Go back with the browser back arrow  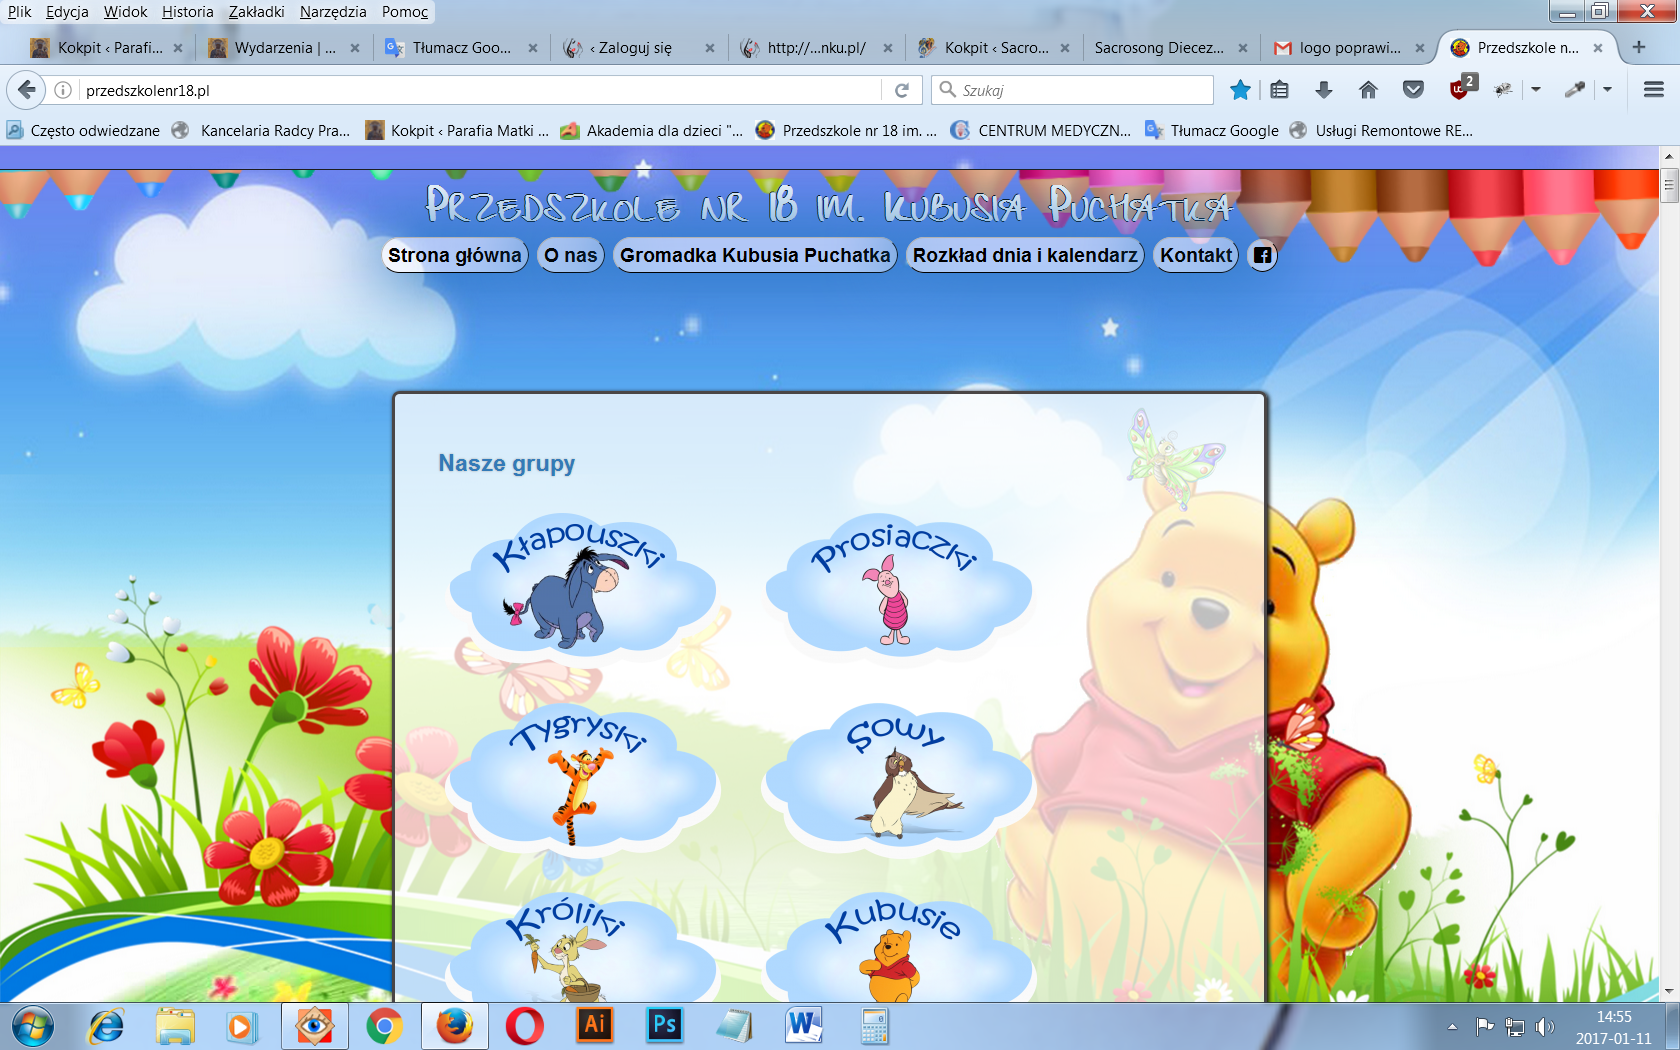coord(26,90)
